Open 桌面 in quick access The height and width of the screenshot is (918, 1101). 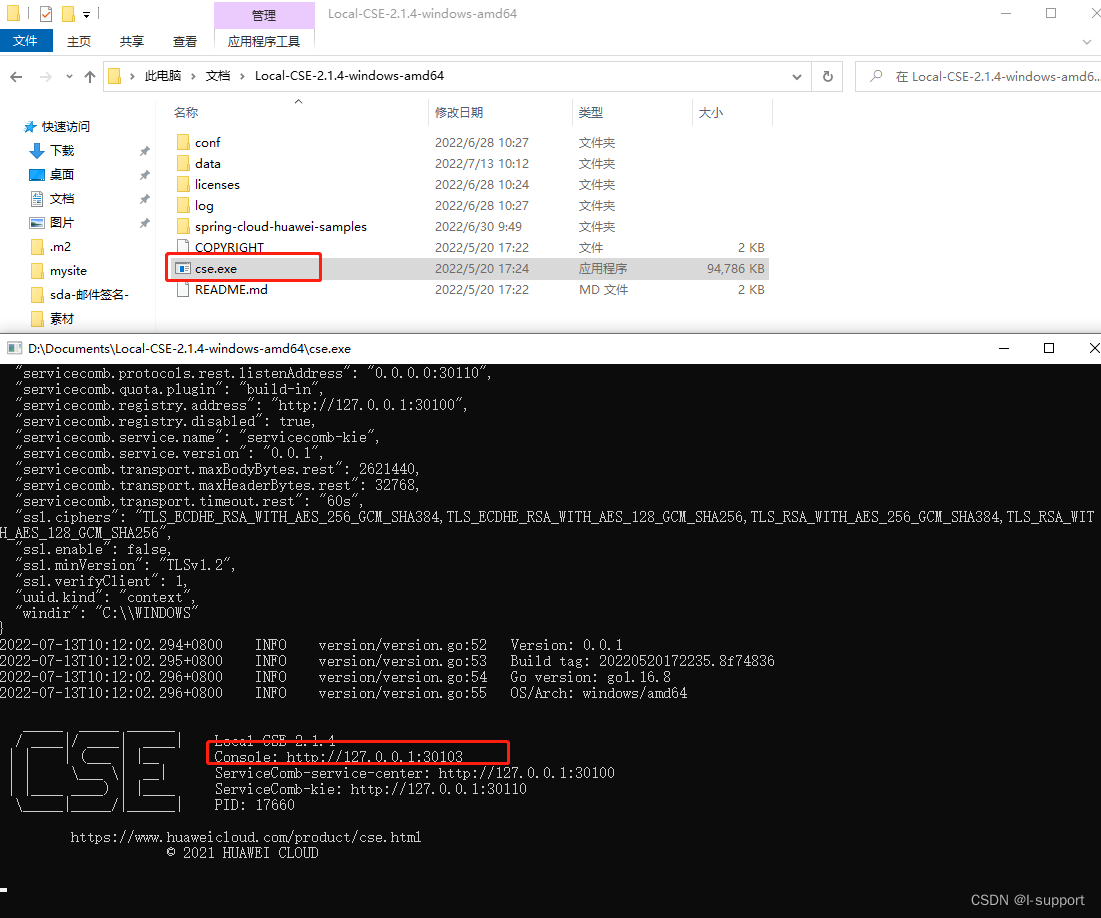coord(62,174)
